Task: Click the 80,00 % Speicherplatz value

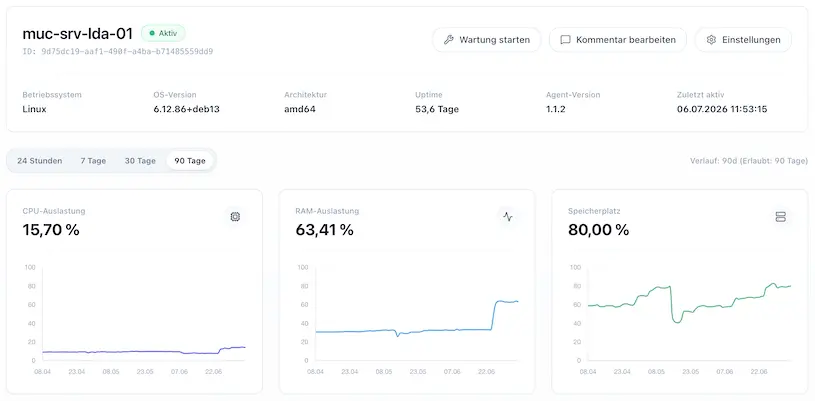Action: point(598,230)
